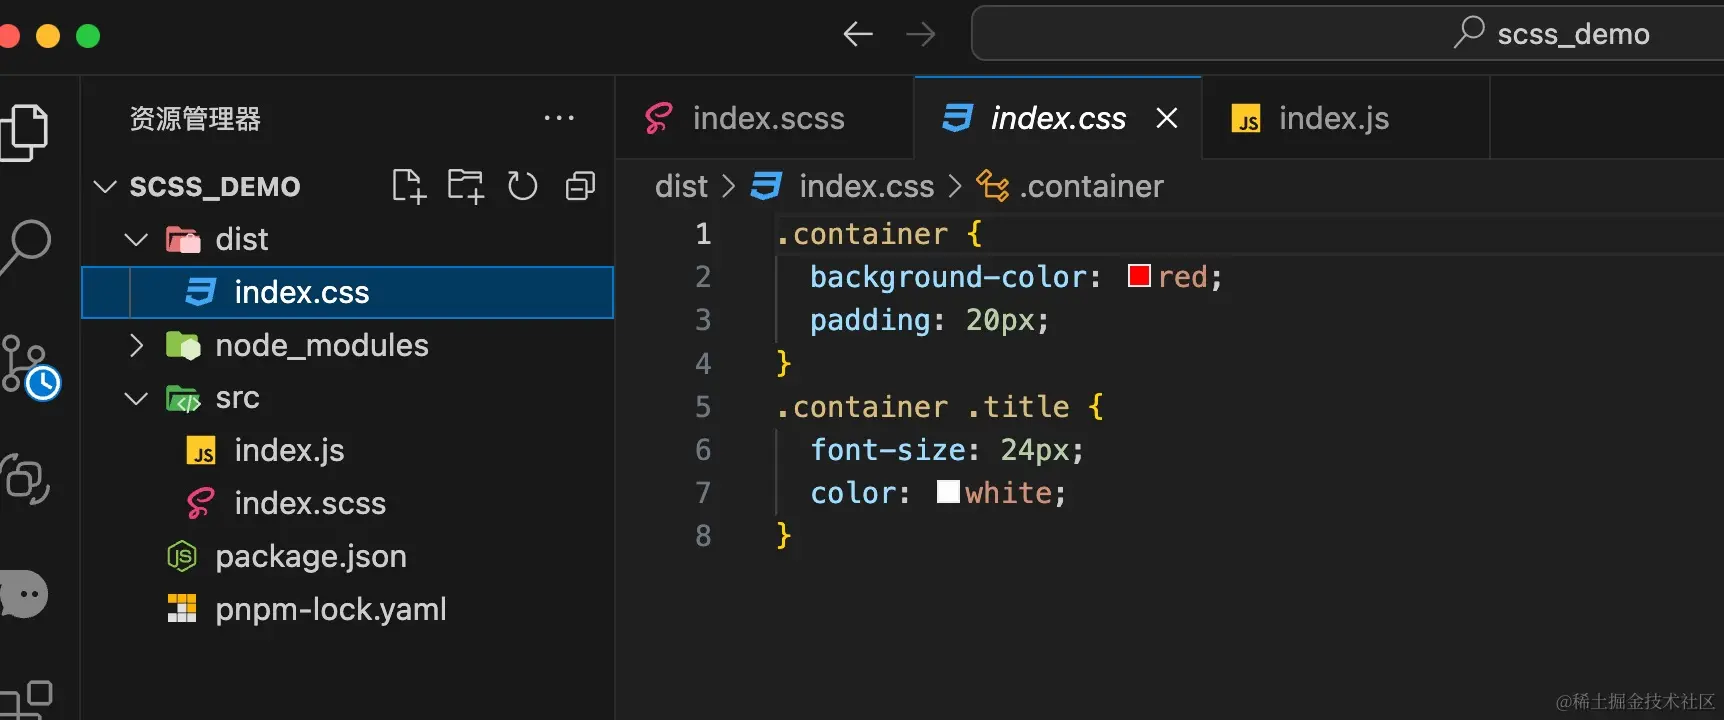This screenshot has width=1724, height=720.
Task: Click the padding property on line 3
Action: 870,320
